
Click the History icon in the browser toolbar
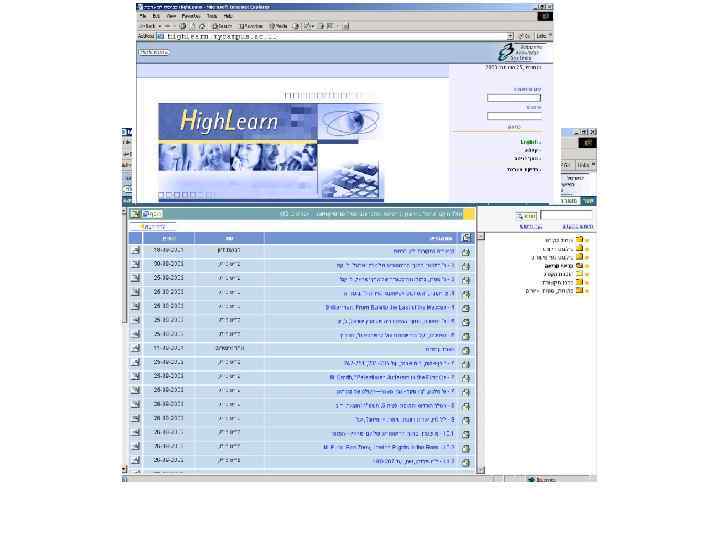(x=296, y=26)
